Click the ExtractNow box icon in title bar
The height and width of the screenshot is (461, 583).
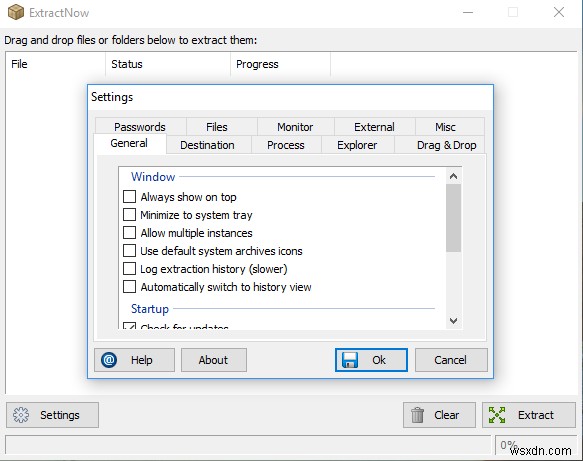pyautogui.click(x=16, y=12)
